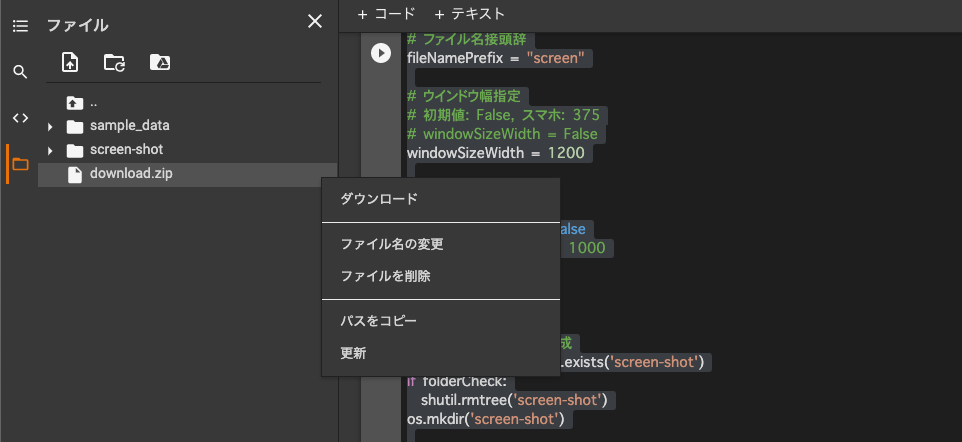
Task: Run the code cell
Action: click(x=380, y=53)
